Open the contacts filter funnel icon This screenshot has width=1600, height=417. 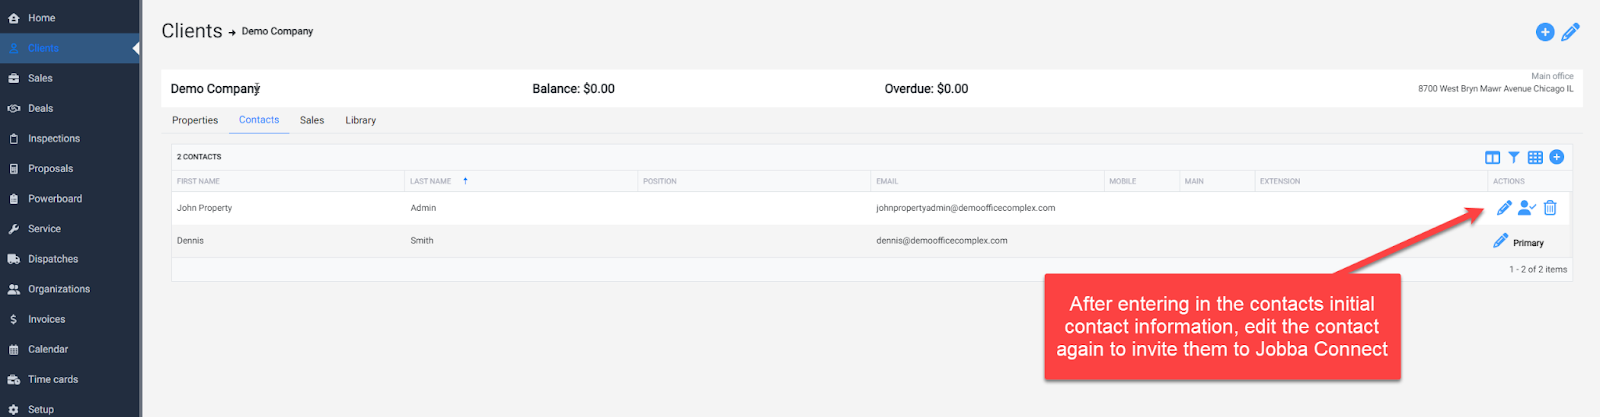pos(1514,157)
